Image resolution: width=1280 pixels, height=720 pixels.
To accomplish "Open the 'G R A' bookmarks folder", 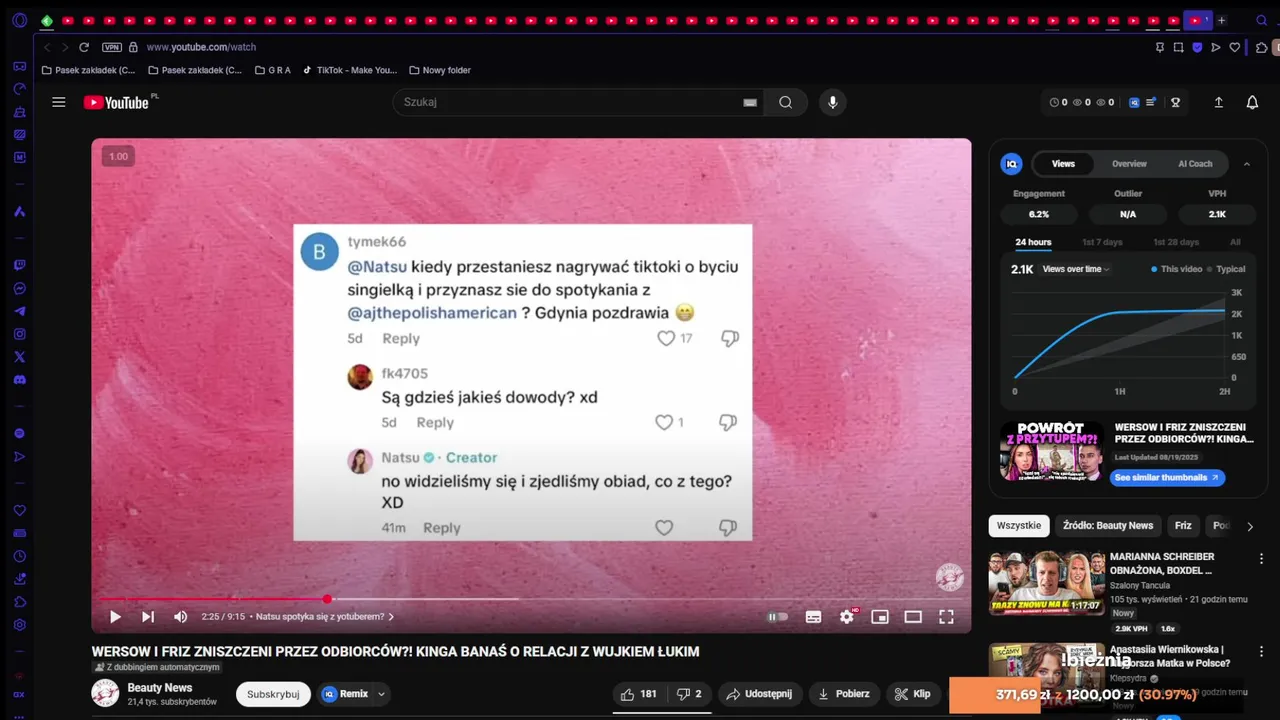I will [273, 70].
